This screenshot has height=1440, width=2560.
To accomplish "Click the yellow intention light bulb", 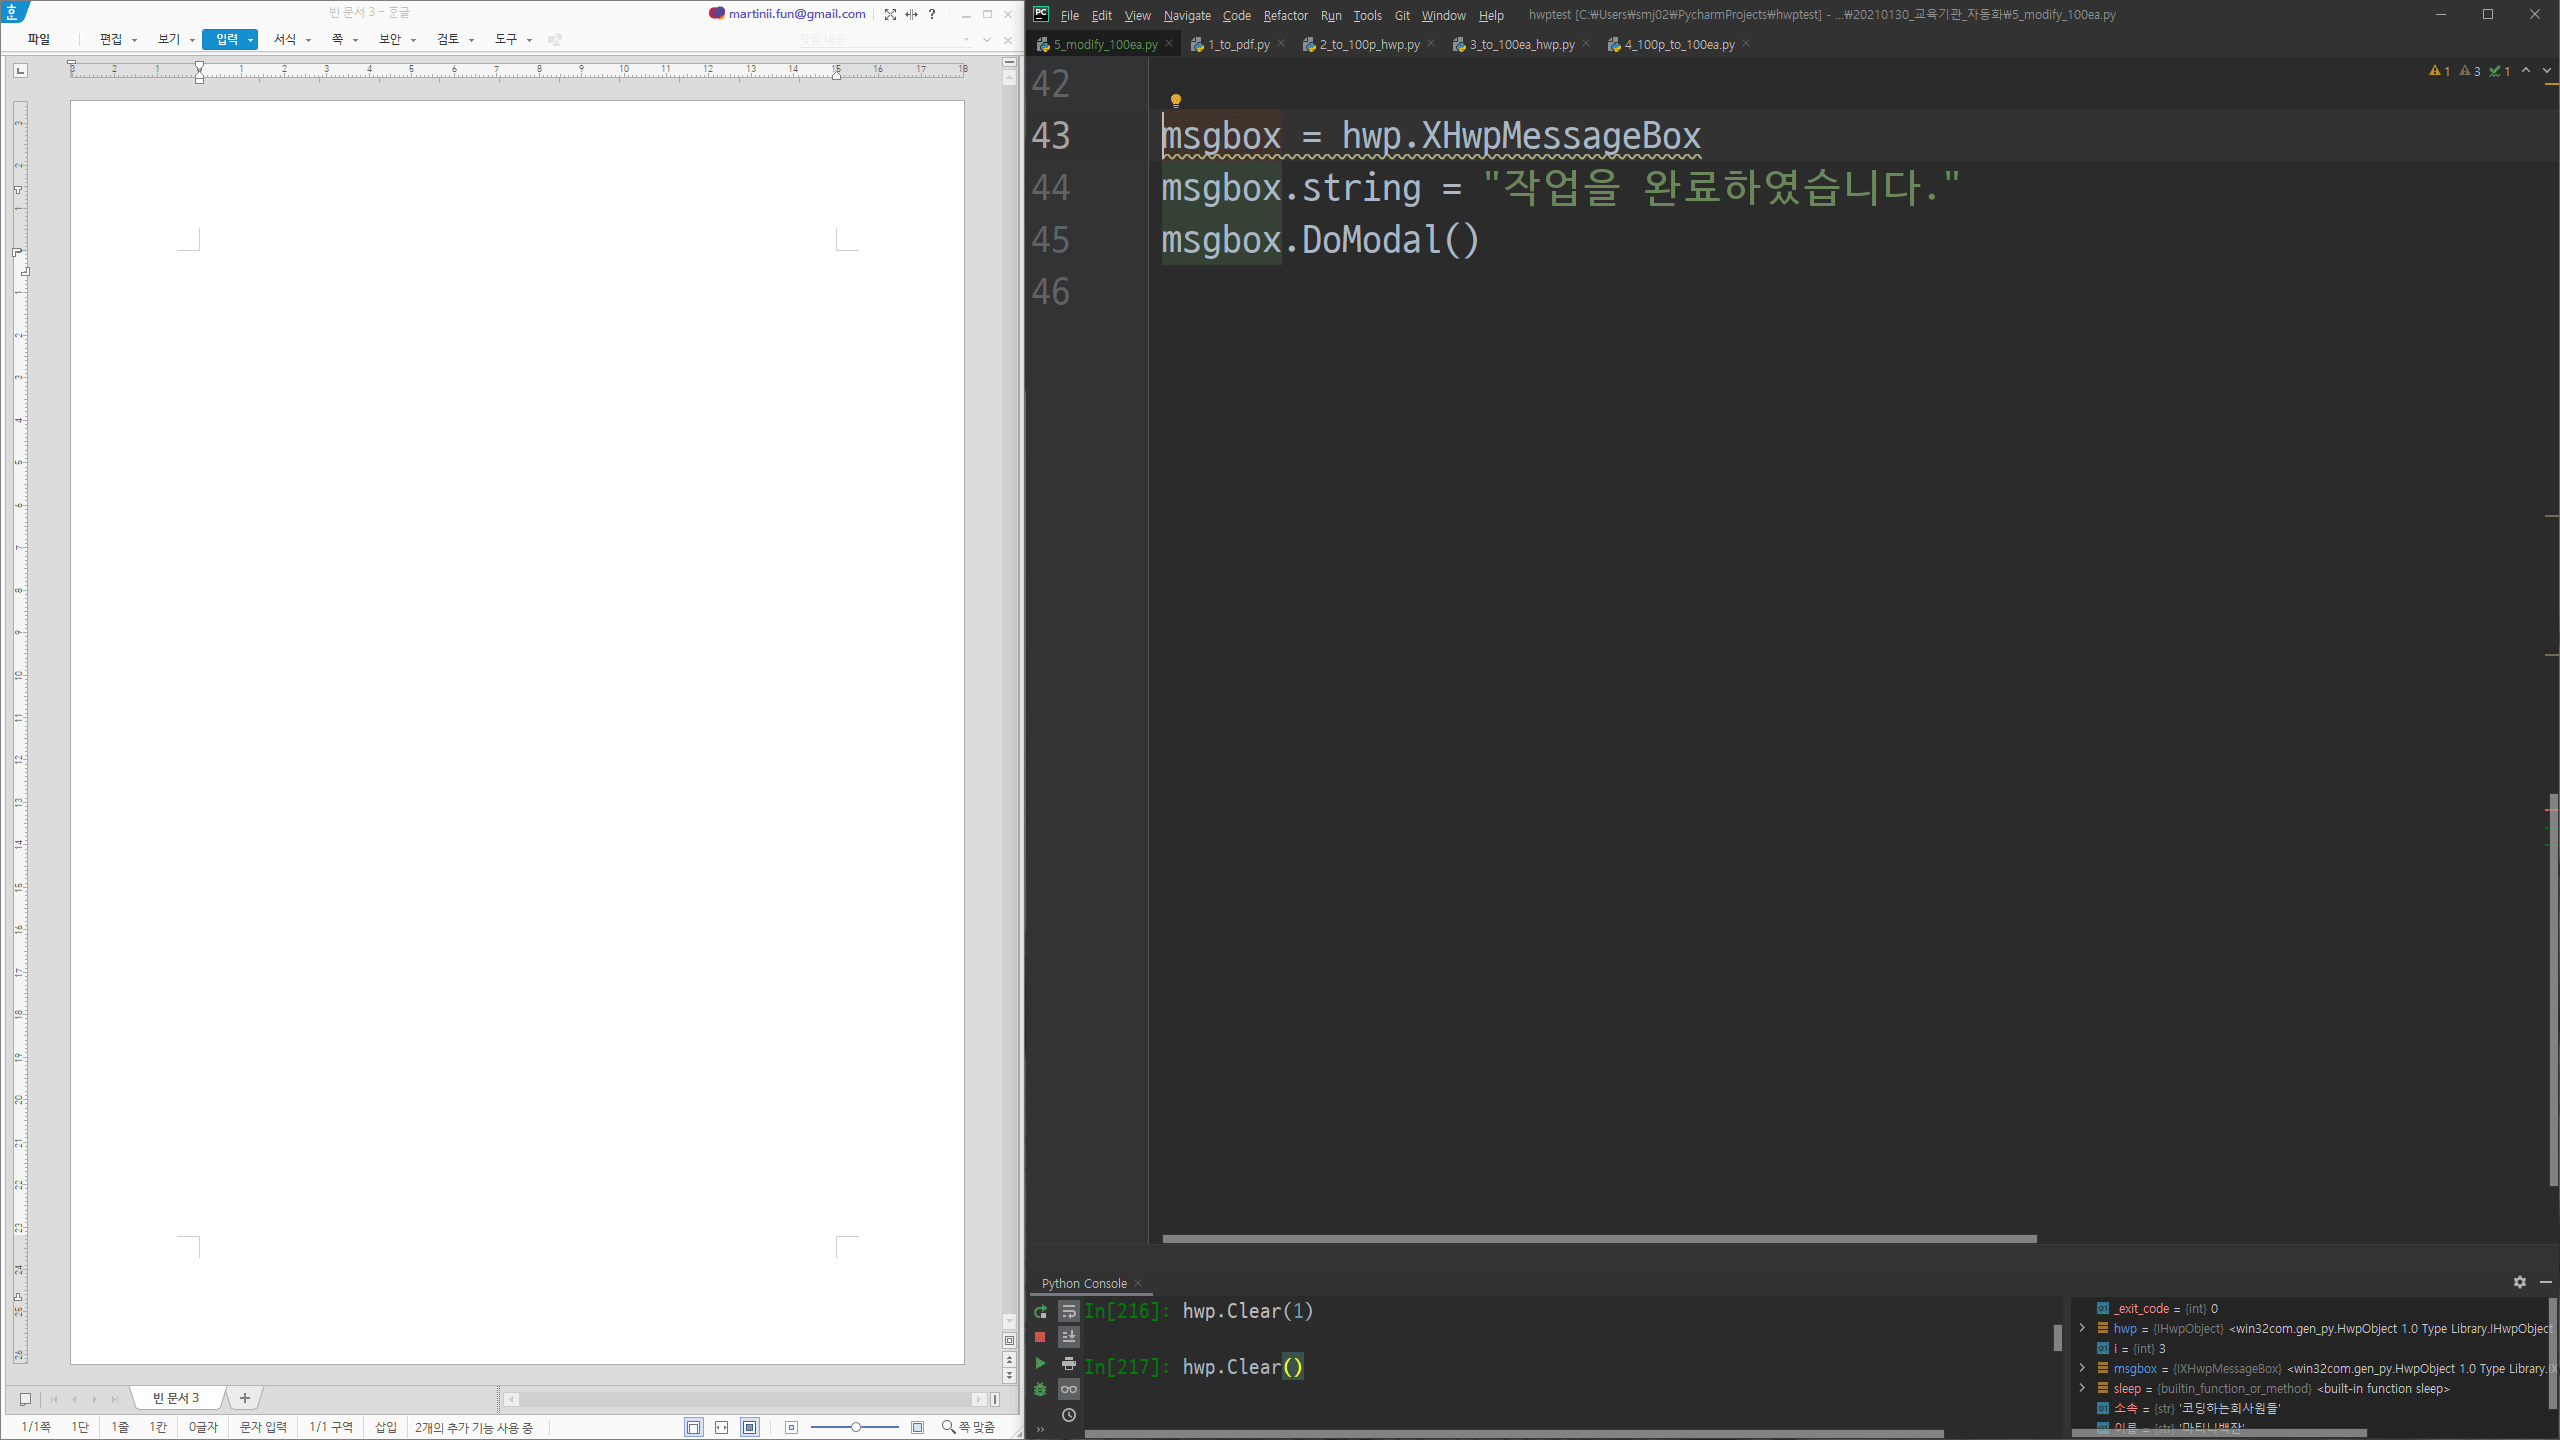I will click(1176, 100).
